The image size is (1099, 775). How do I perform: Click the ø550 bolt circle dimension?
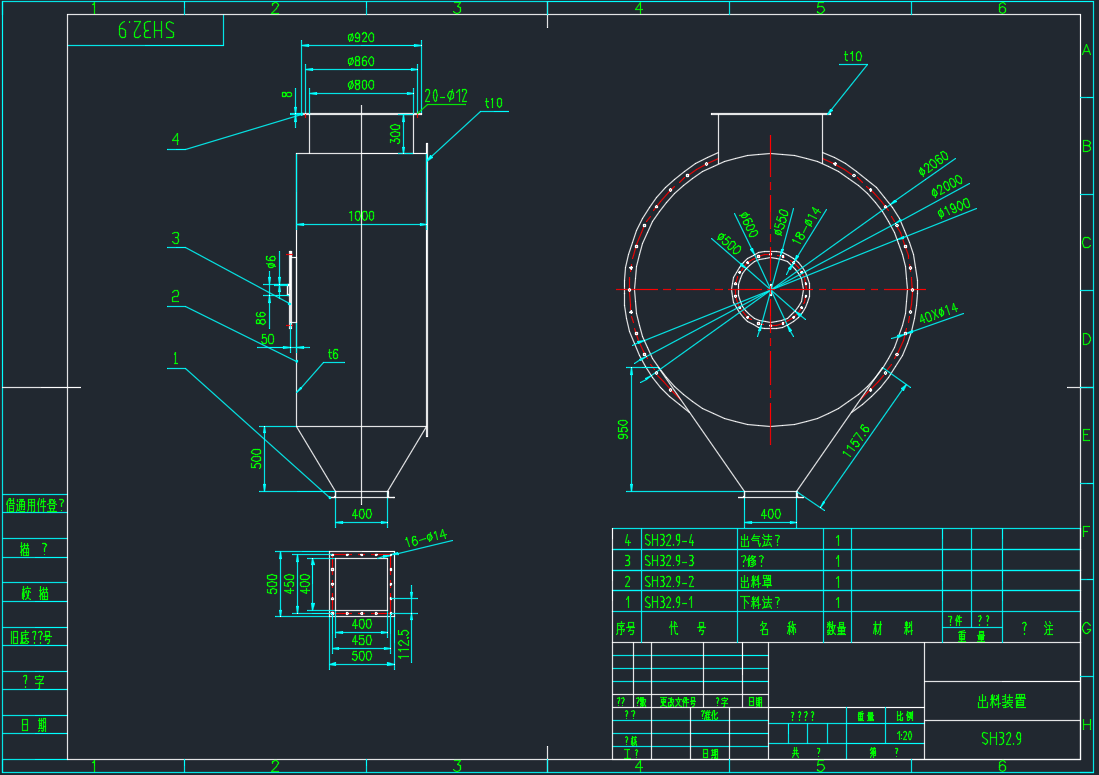pyautogui.click(x=781, y=221)
